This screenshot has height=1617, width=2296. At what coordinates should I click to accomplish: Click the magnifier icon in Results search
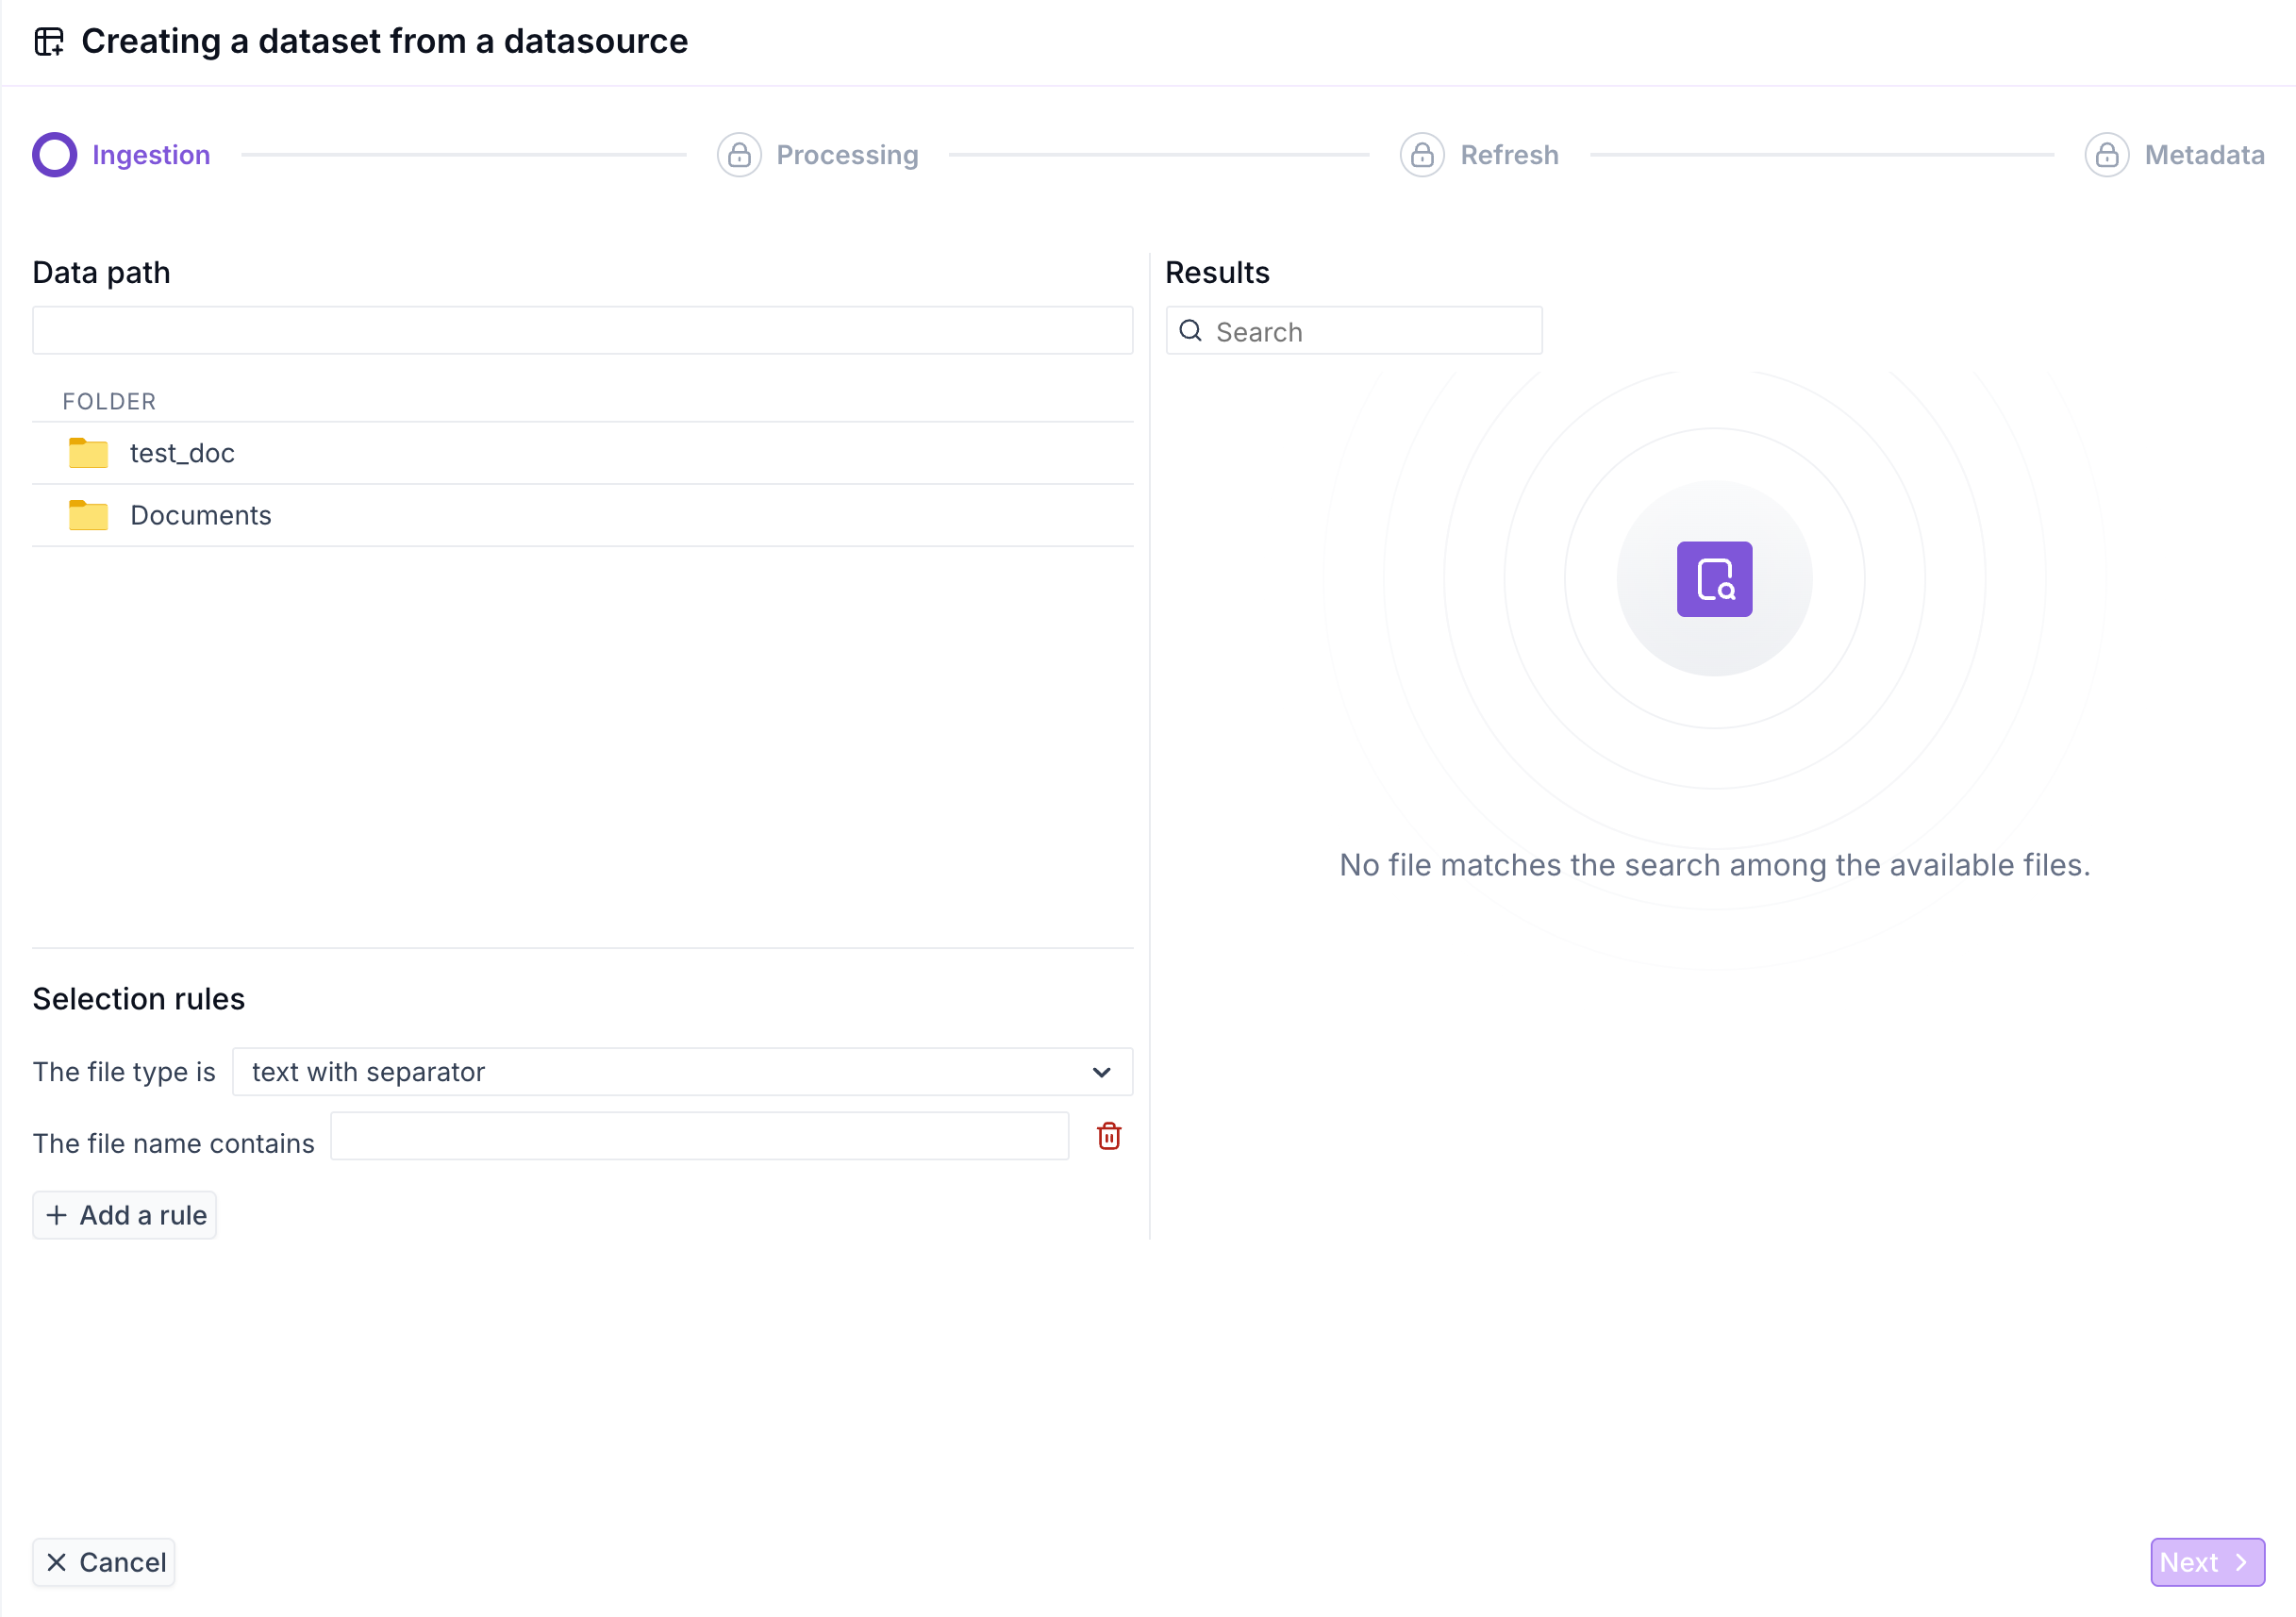pyautogui.click(x=1190, y=331)
